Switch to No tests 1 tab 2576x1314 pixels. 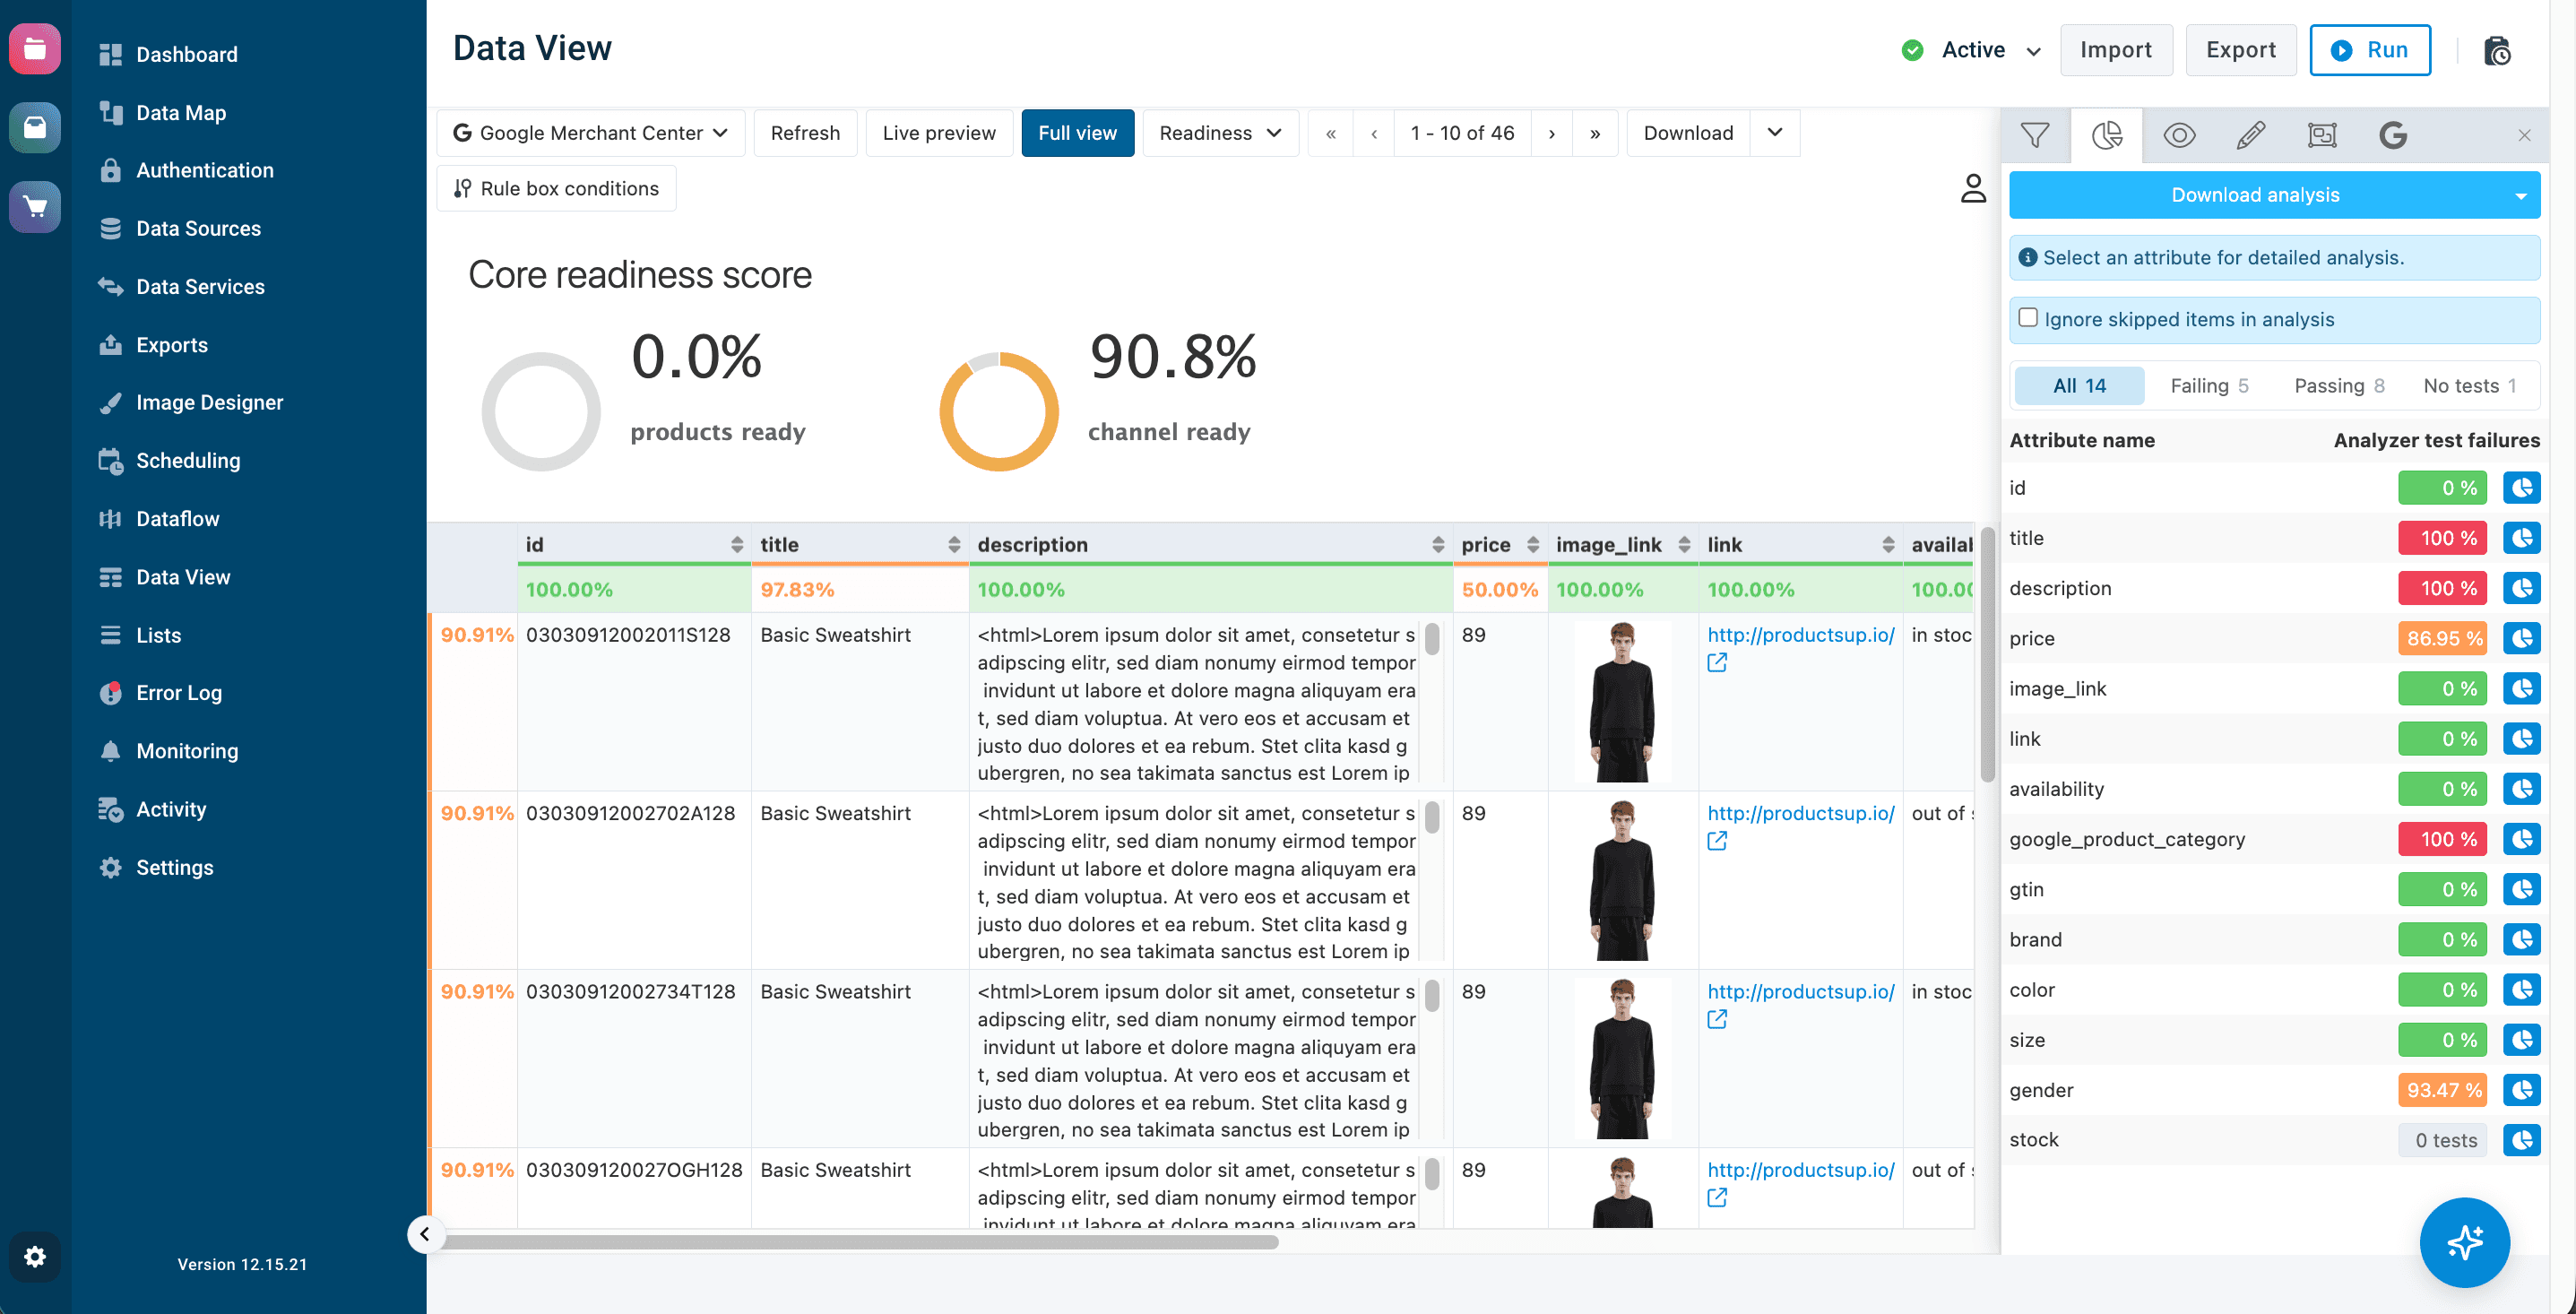2468,385
